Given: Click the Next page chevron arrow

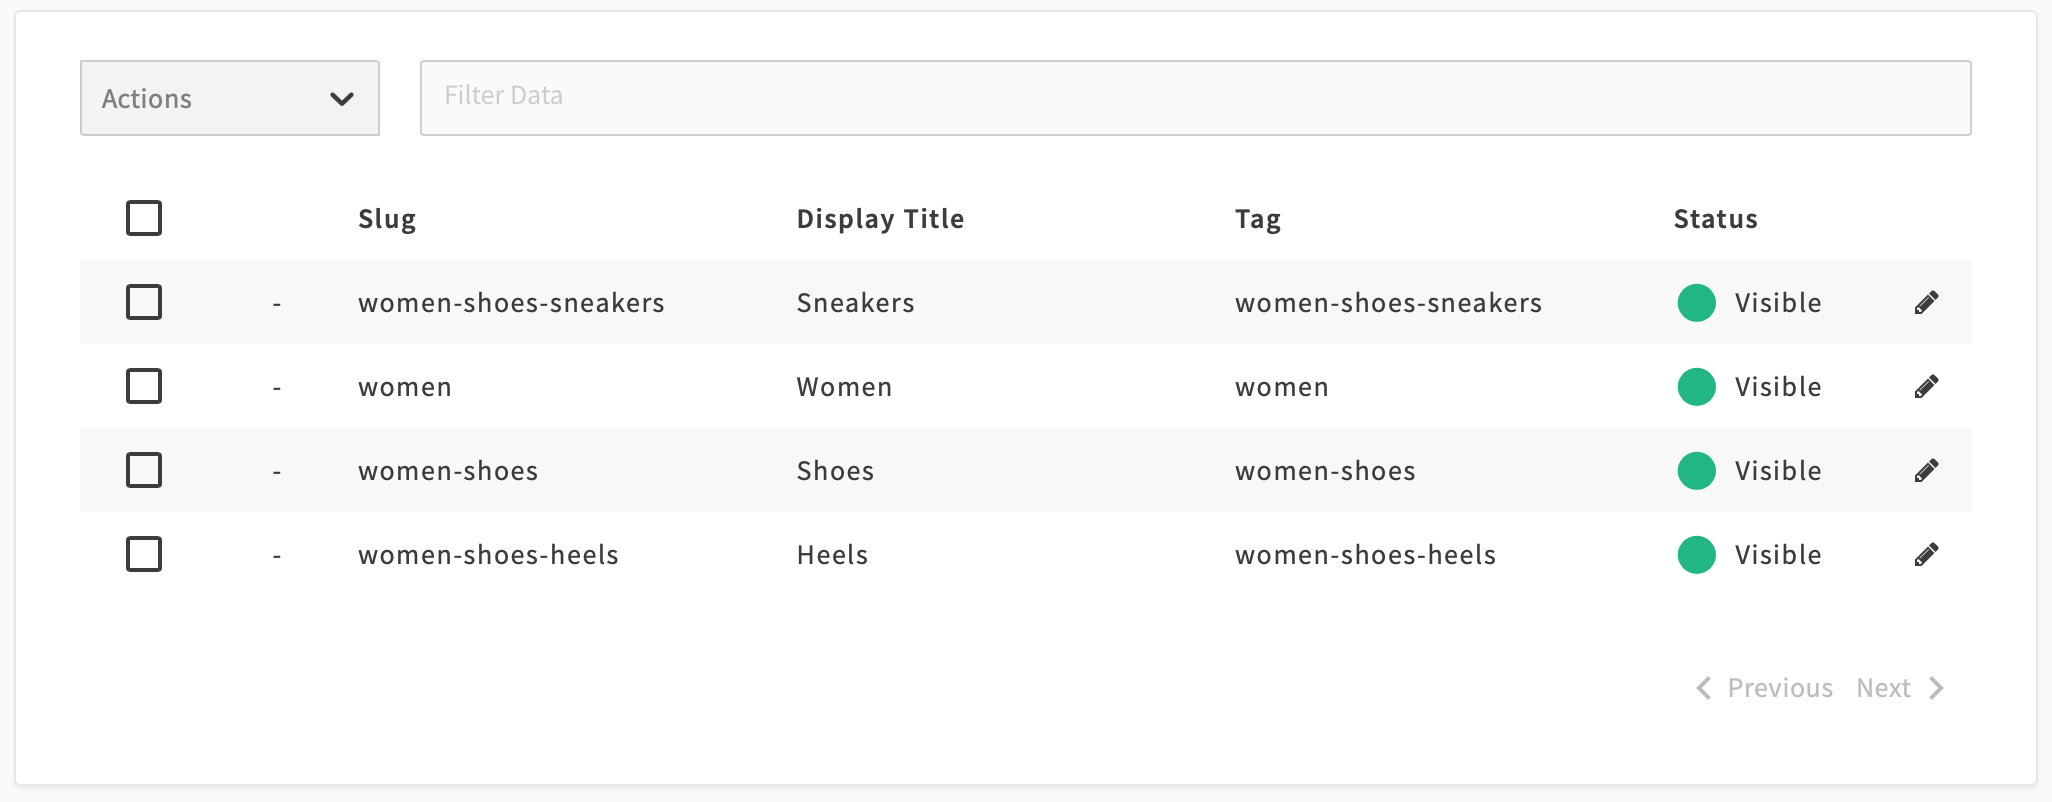Looking at the screenshot, I should 1937,688.
